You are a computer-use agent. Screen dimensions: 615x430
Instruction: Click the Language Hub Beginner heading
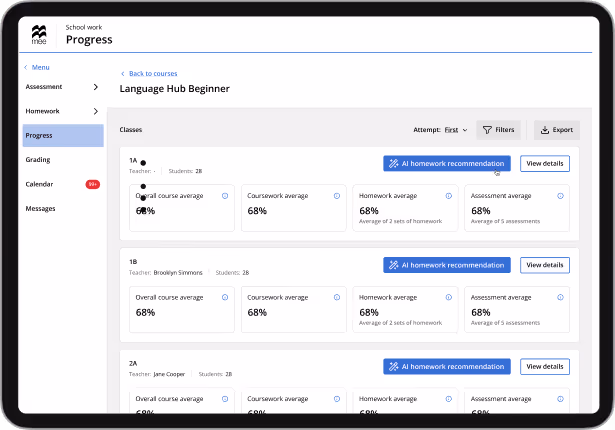[x=175, y=89]
